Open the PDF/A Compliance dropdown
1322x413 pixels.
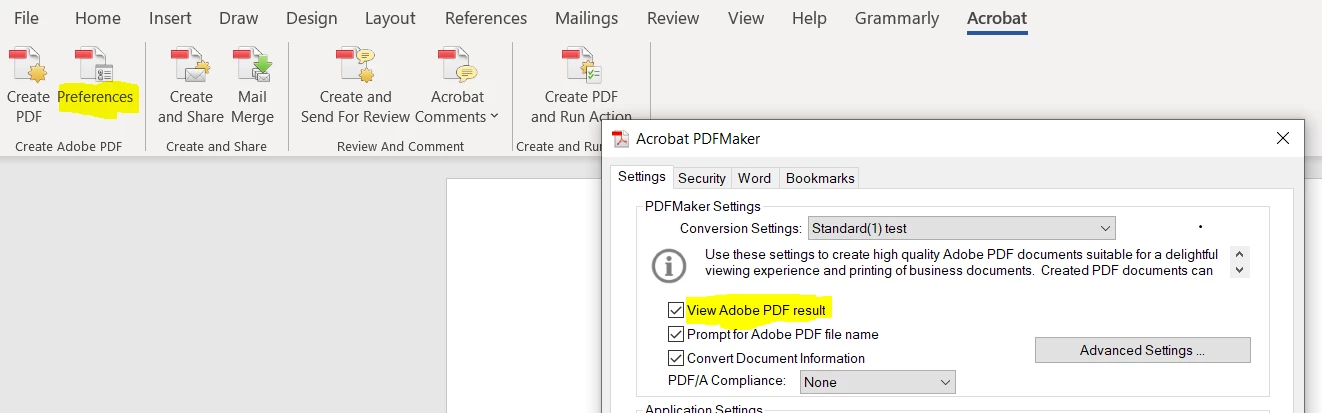coord(877,382)
